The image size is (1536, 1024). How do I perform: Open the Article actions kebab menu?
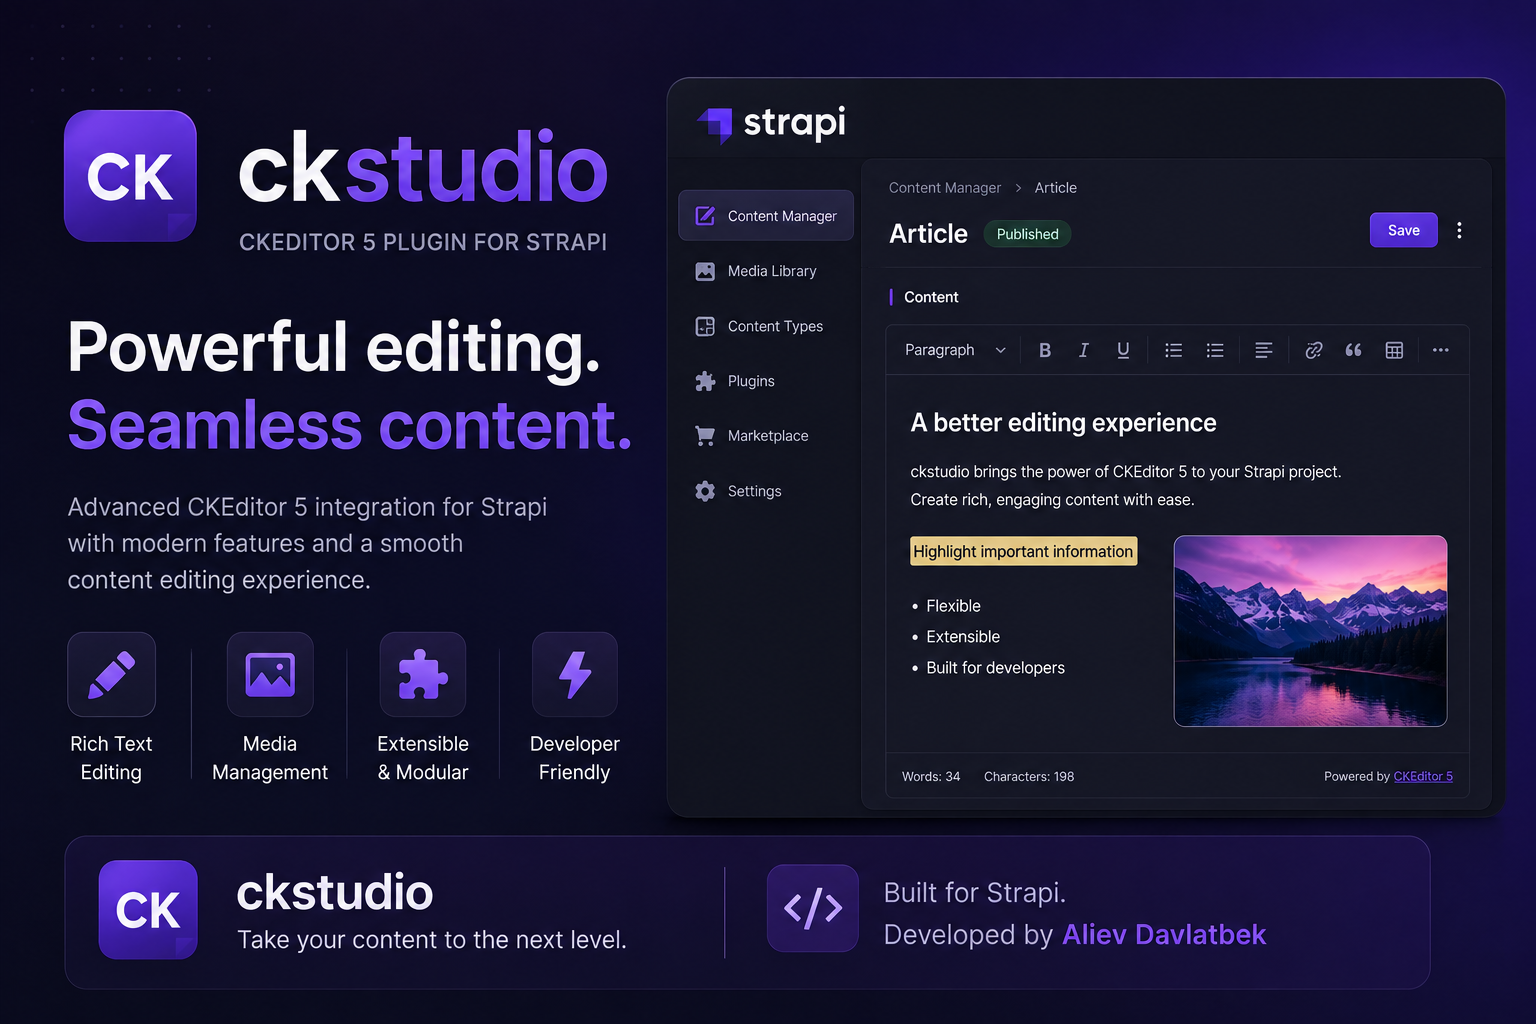click(x=1459, y=230)
